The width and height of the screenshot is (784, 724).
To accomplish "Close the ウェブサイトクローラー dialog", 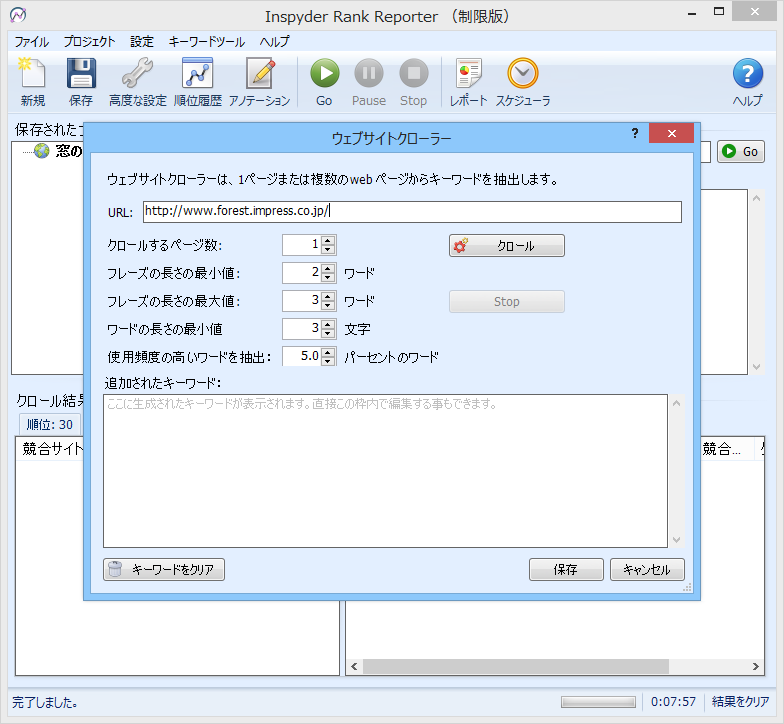I will [x=672, y=133].
